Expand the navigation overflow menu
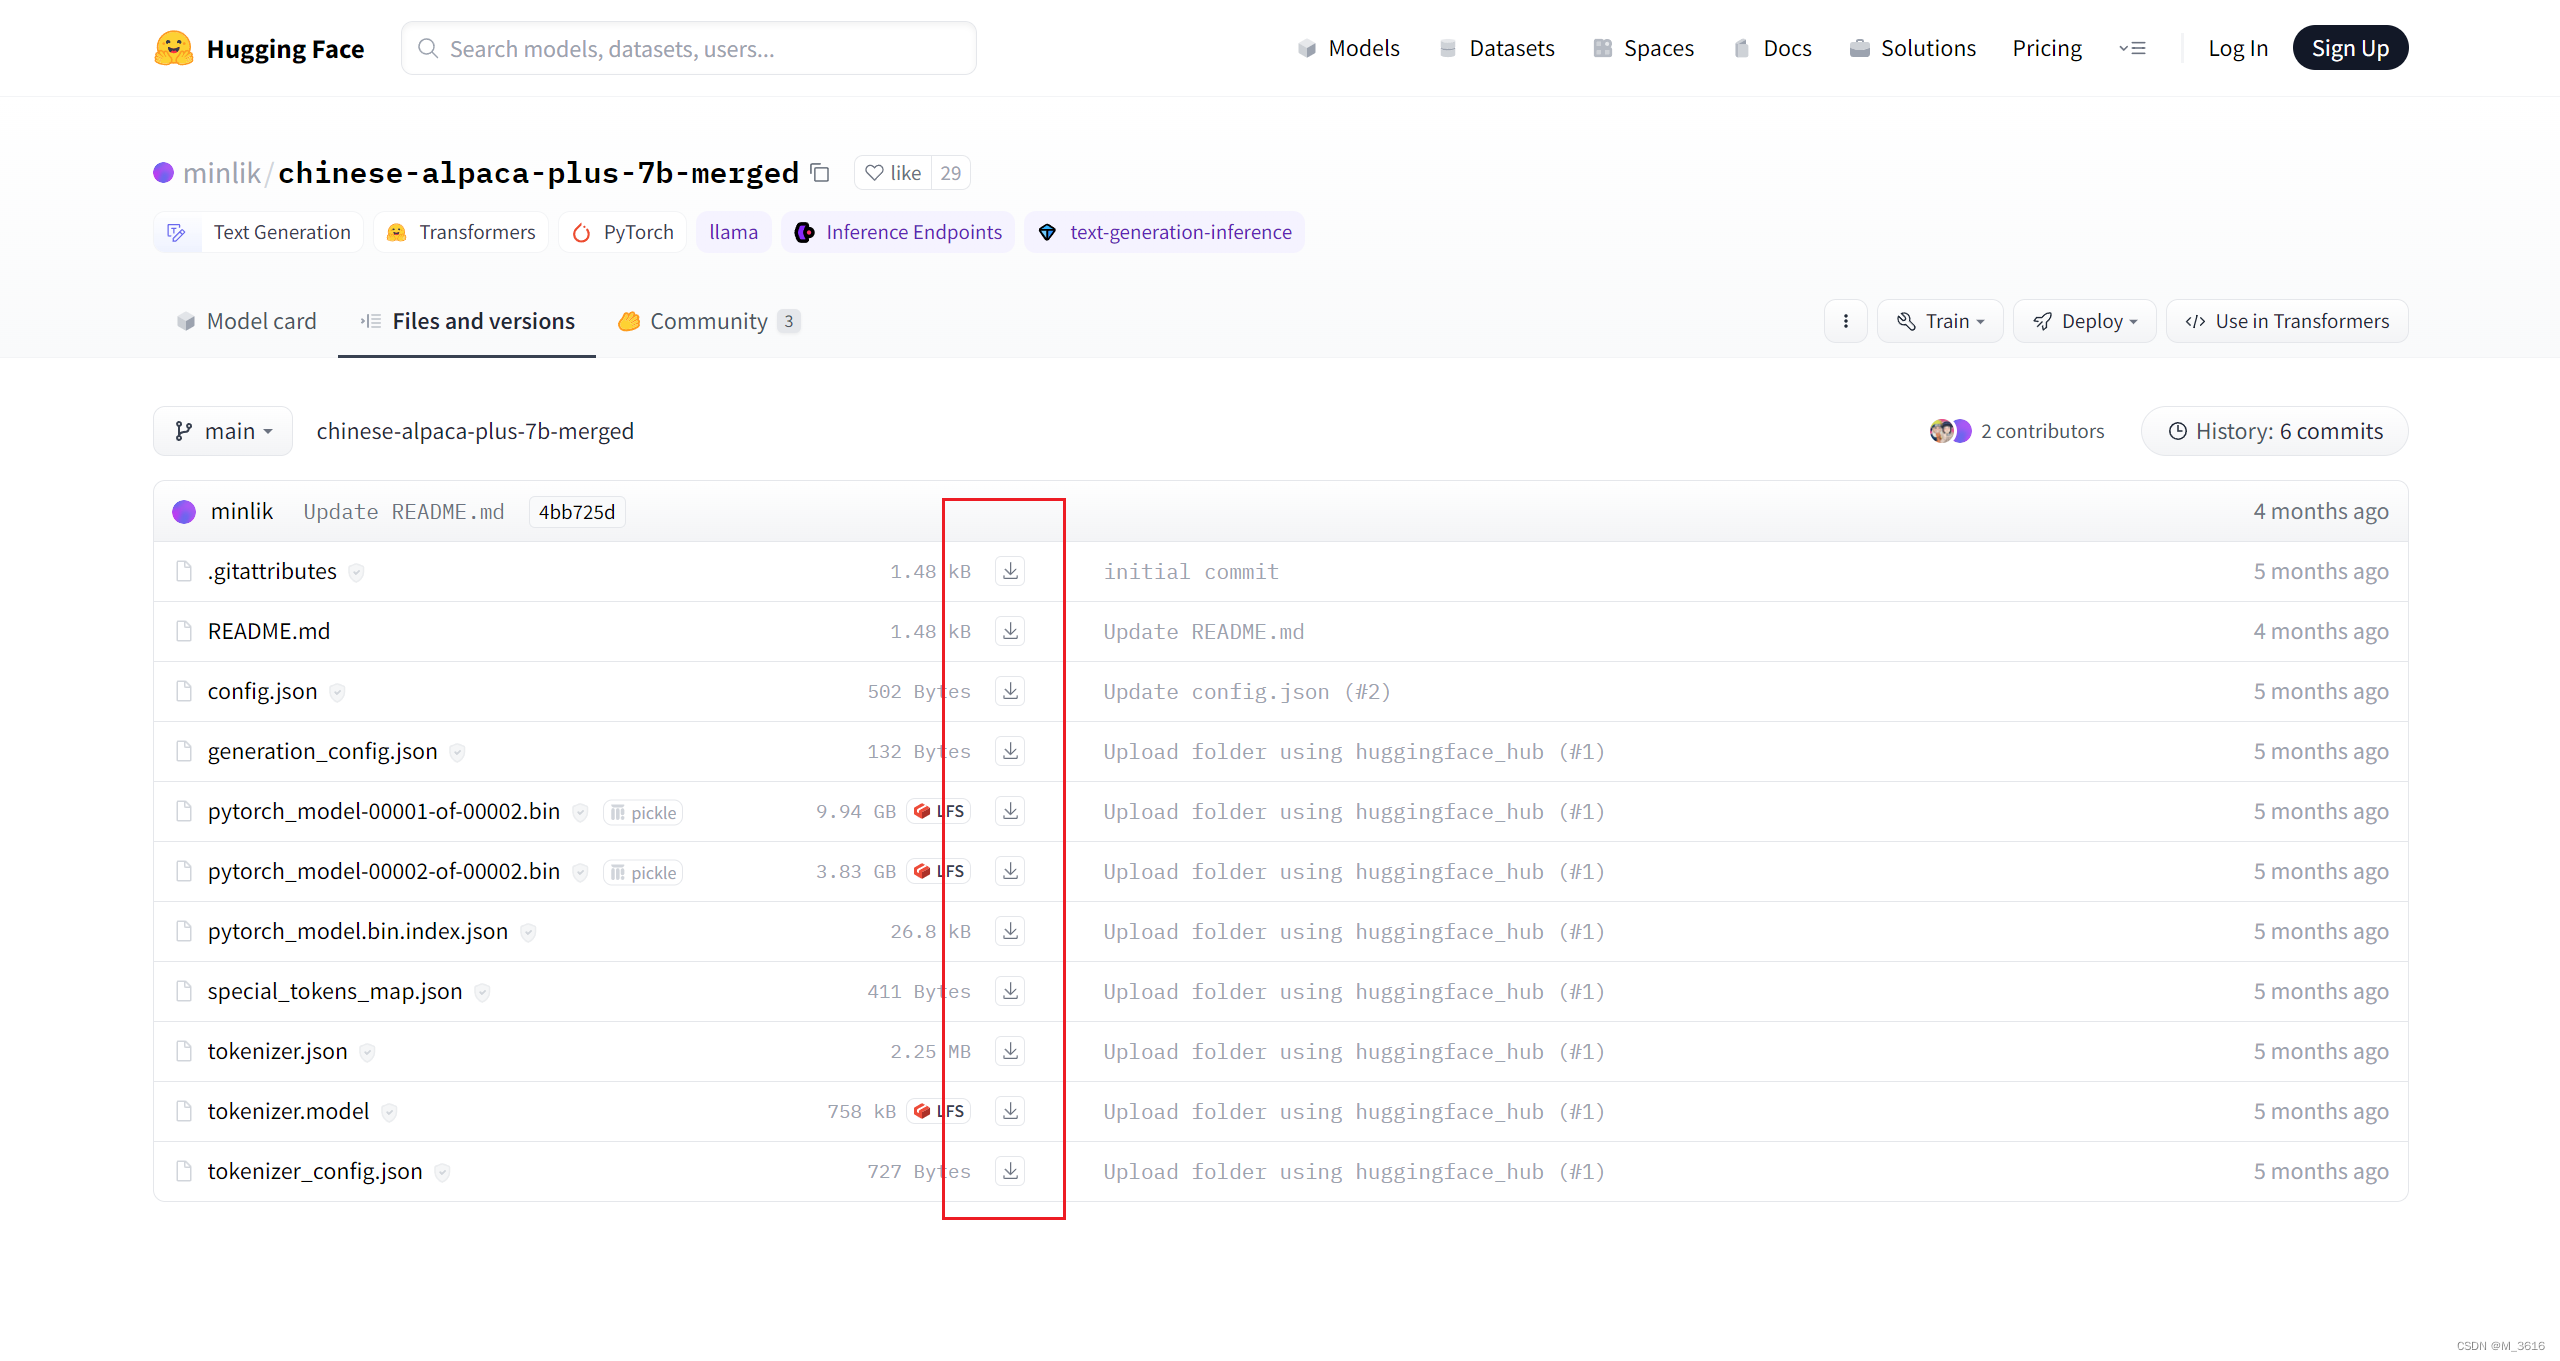Screen dimensions: 2560x1361 coord(2132,48)
